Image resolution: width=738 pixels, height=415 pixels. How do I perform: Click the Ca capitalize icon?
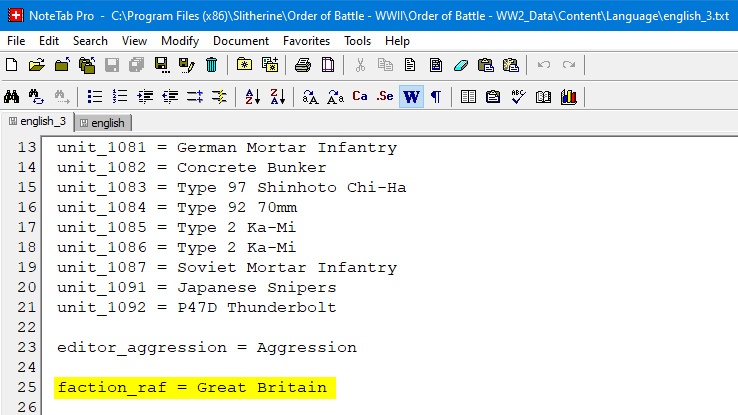pos(360,96)
